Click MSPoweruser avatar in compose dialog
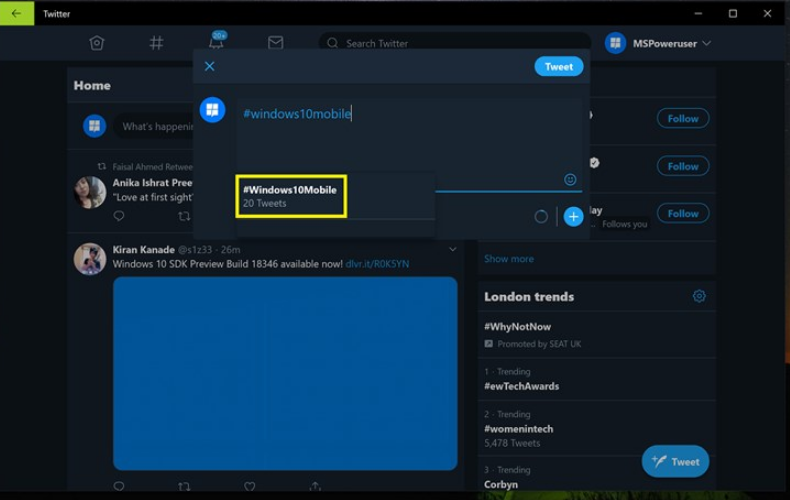Image resolution: width=790 pixels, height=500 pixels. (212, 110)
